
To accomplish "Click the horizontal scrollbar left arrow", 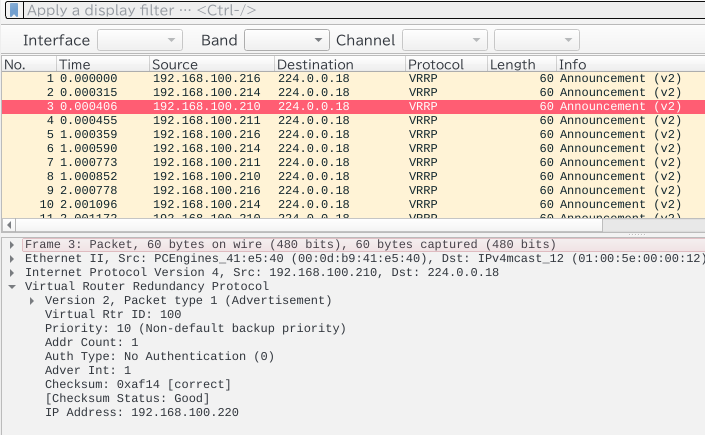I will coord(9,224).
